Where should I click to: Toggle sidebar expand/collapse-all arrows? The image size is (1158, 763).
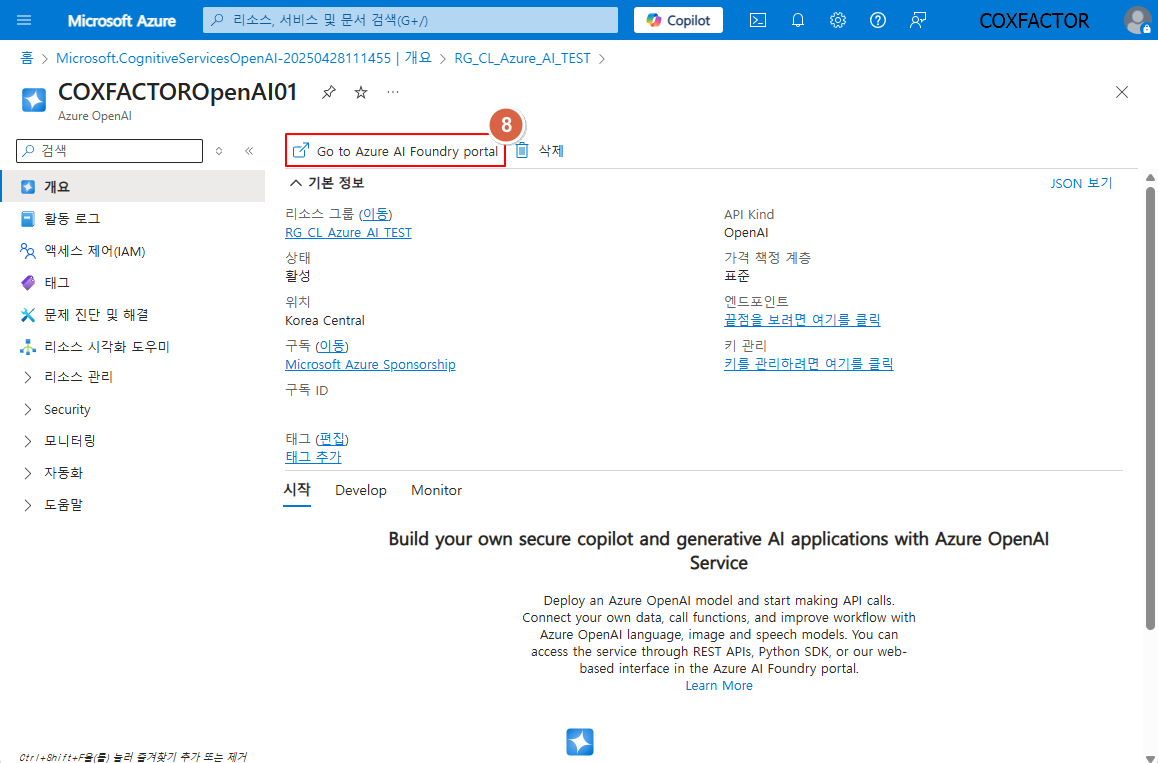pos(219,151)
